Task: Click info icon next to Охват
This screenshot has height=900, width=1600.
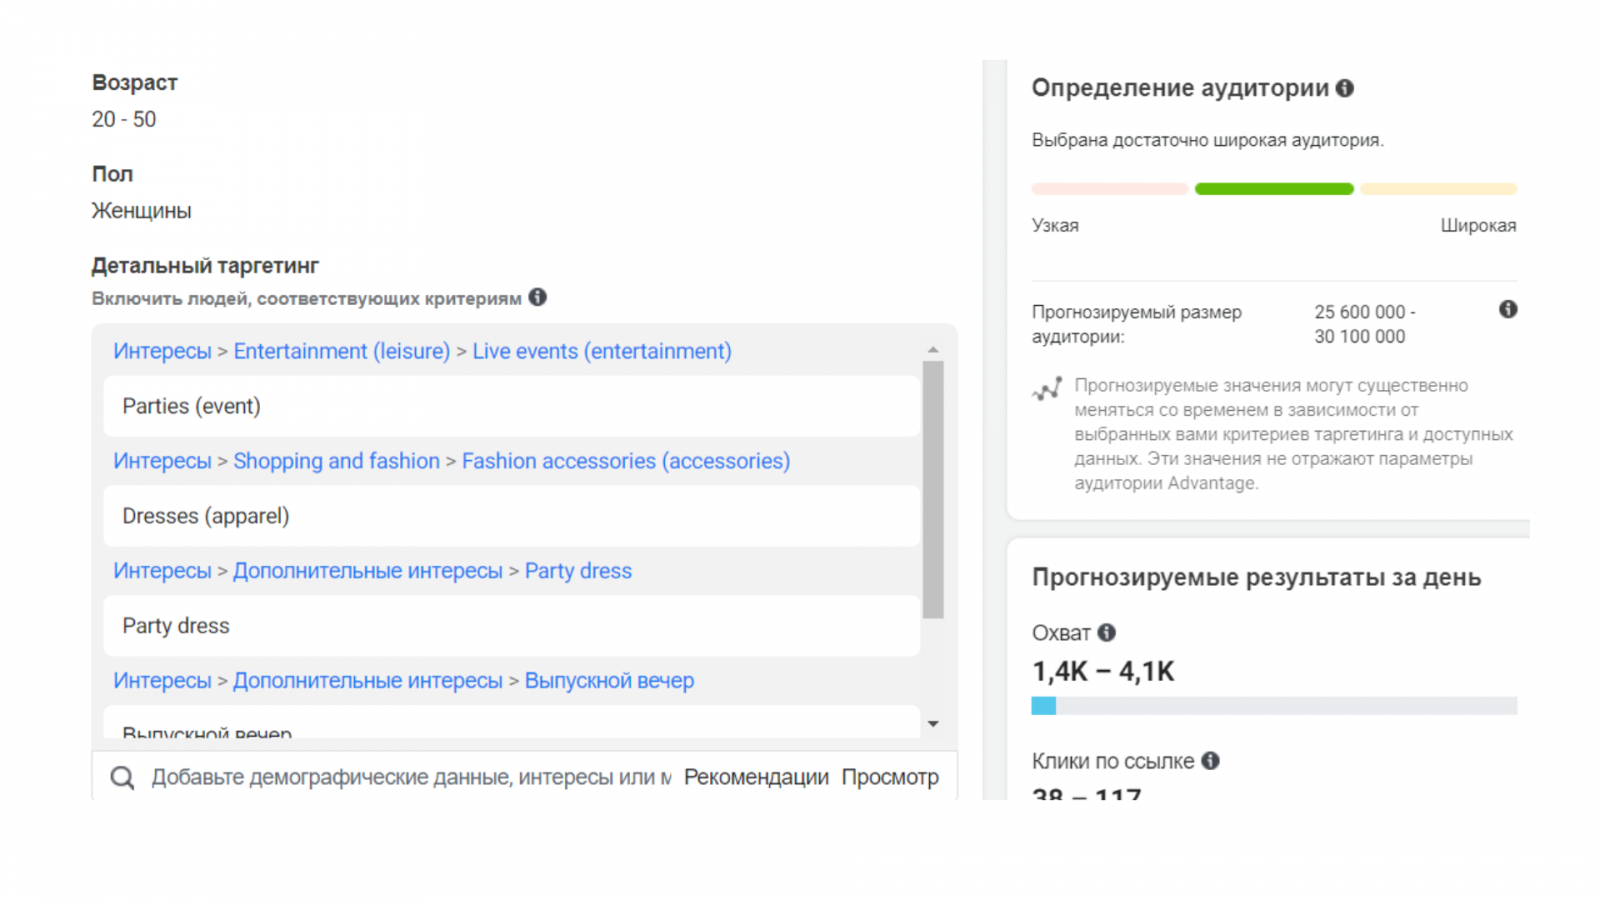Action: point(1107,632)
